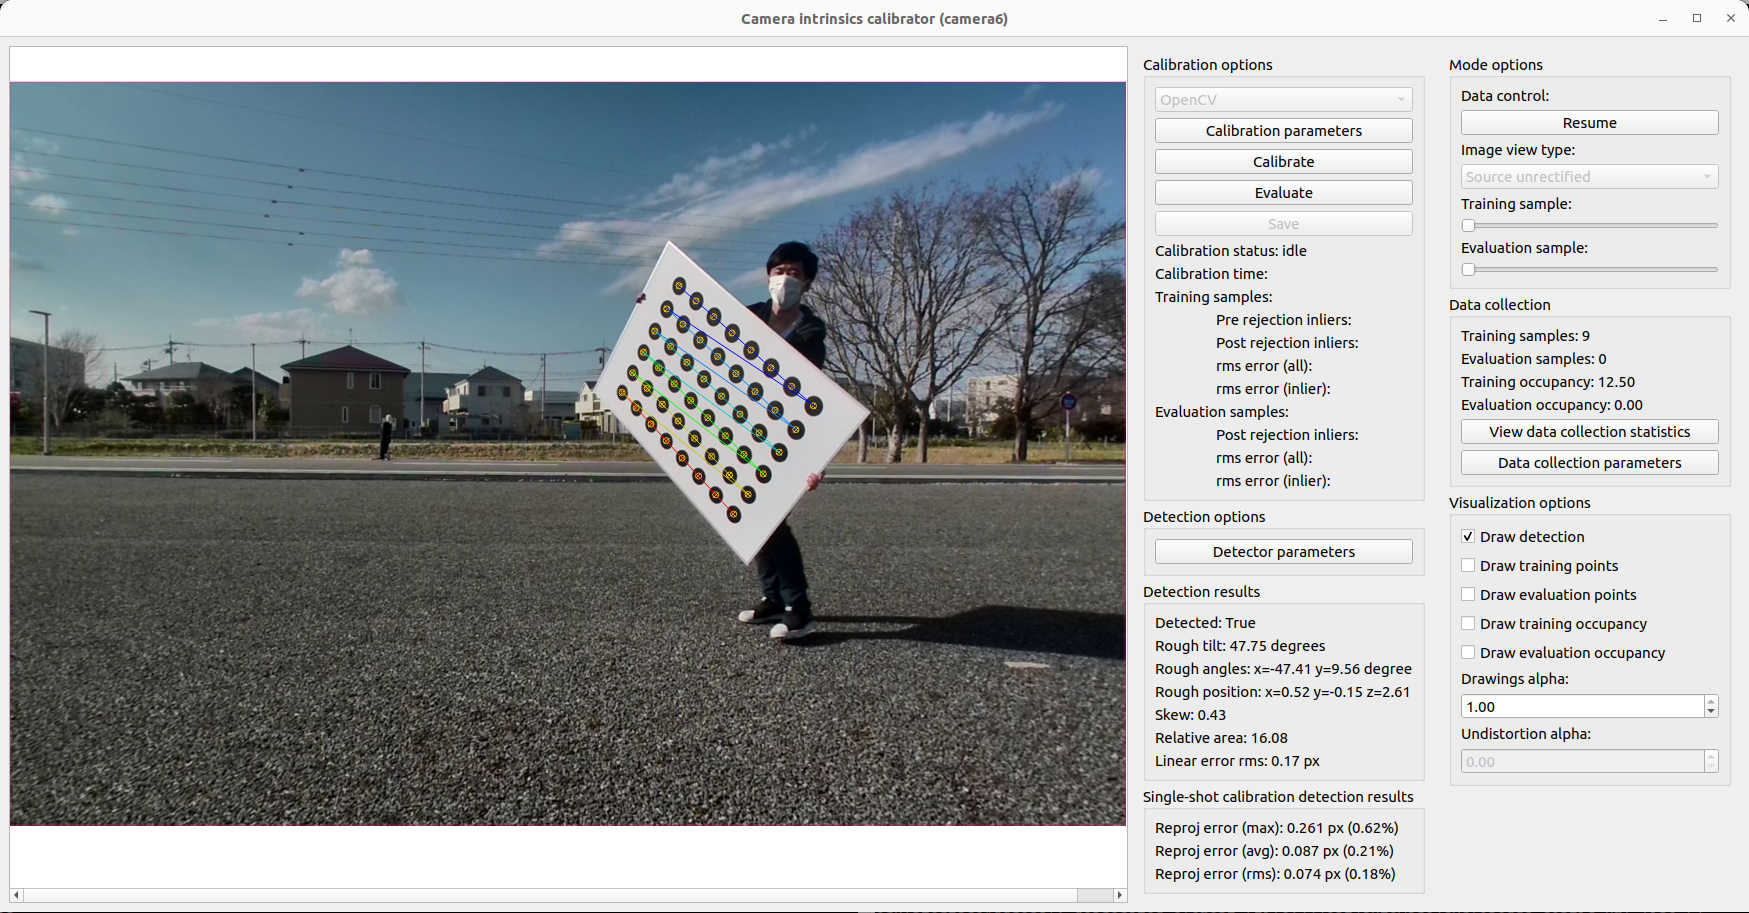Disable the Draw detection checkbox
The height and width of the screenshot is (913, 1749).
(1467, 536)
